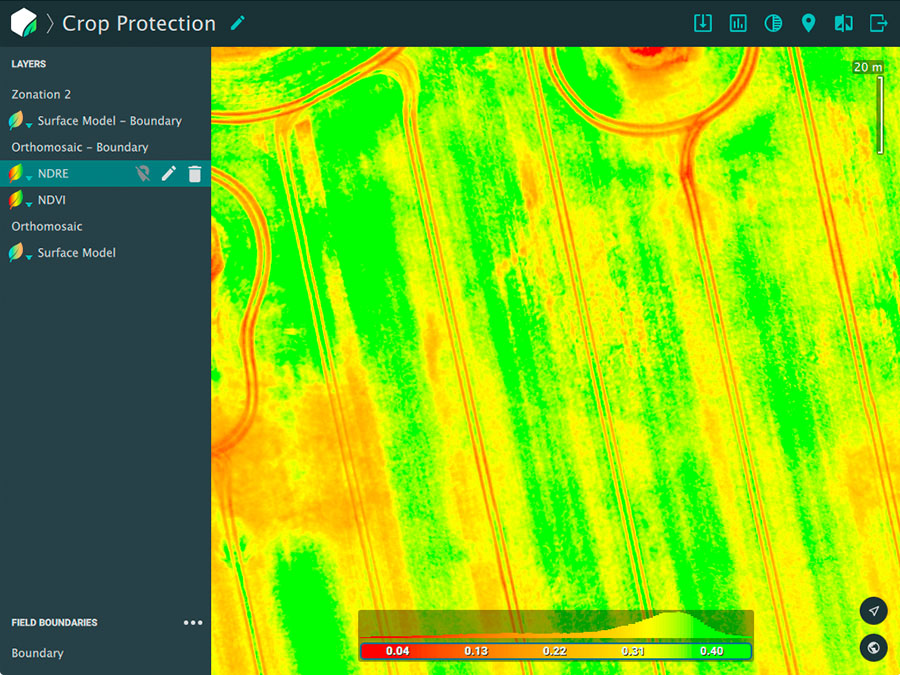Click leaf icon of Surface Model – Boundary
The width and height of the screenshot is (900, 675).
(15, 121)
